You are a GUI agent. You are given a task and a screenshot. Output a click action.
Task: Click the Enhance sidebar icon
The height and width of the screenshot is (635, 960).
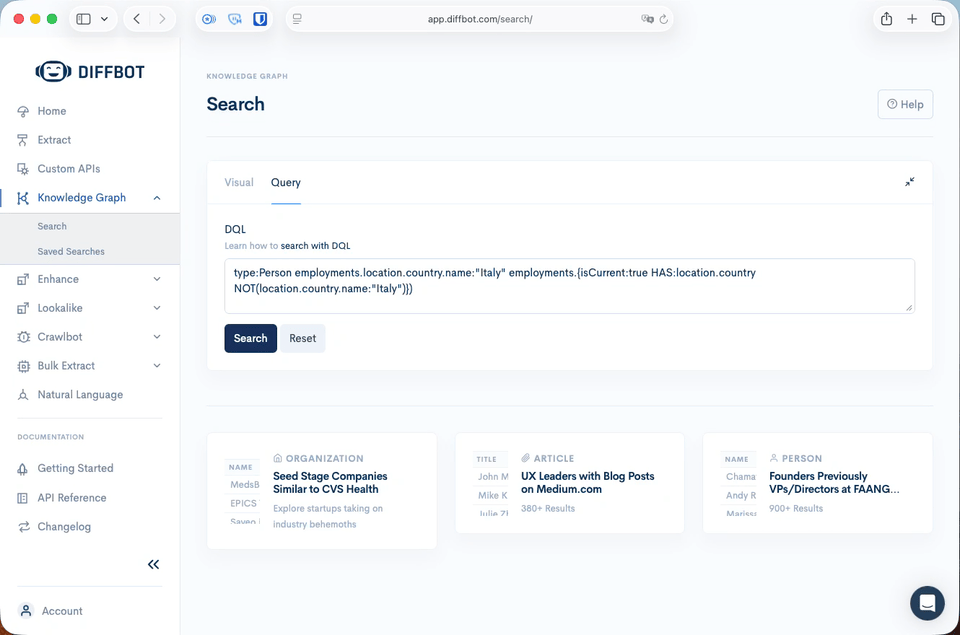click(x=23, y=279)
